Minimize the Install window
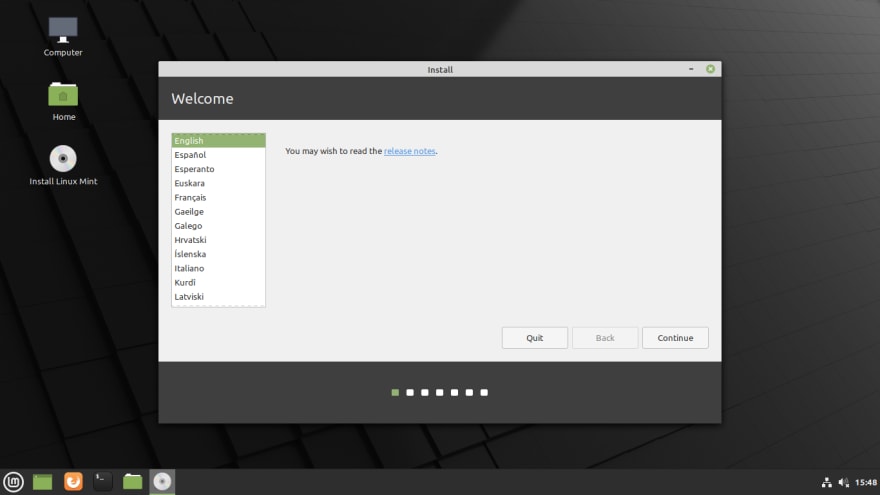The height and width of the screenshot is (495, 880). tap(691, 69)
